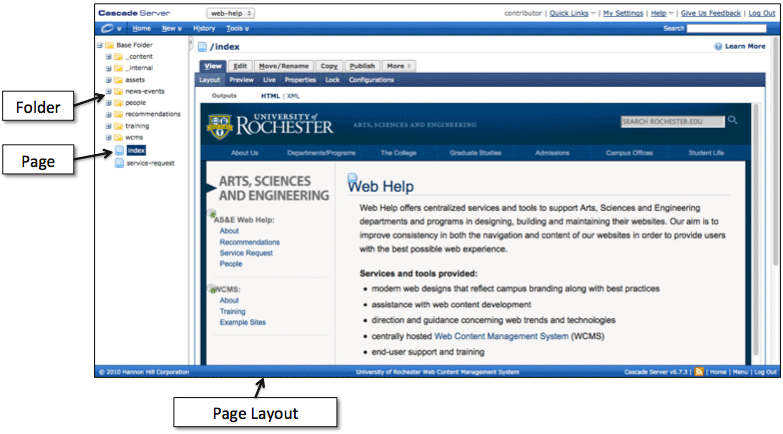Image resolution: width=783 pixels, height=434 pixels.
Task: Open the More tab menu
Action: pos(399,66)
